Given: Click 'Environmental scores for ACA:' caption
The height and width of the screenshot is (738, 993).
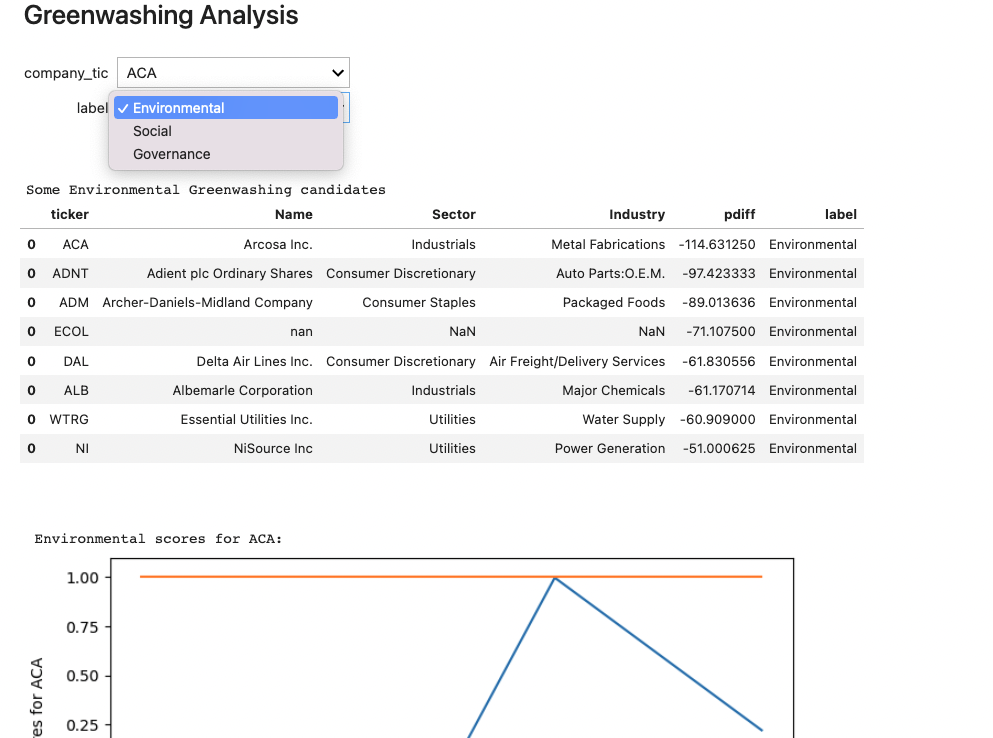Looking at the screenshot, I should (158, 539).
